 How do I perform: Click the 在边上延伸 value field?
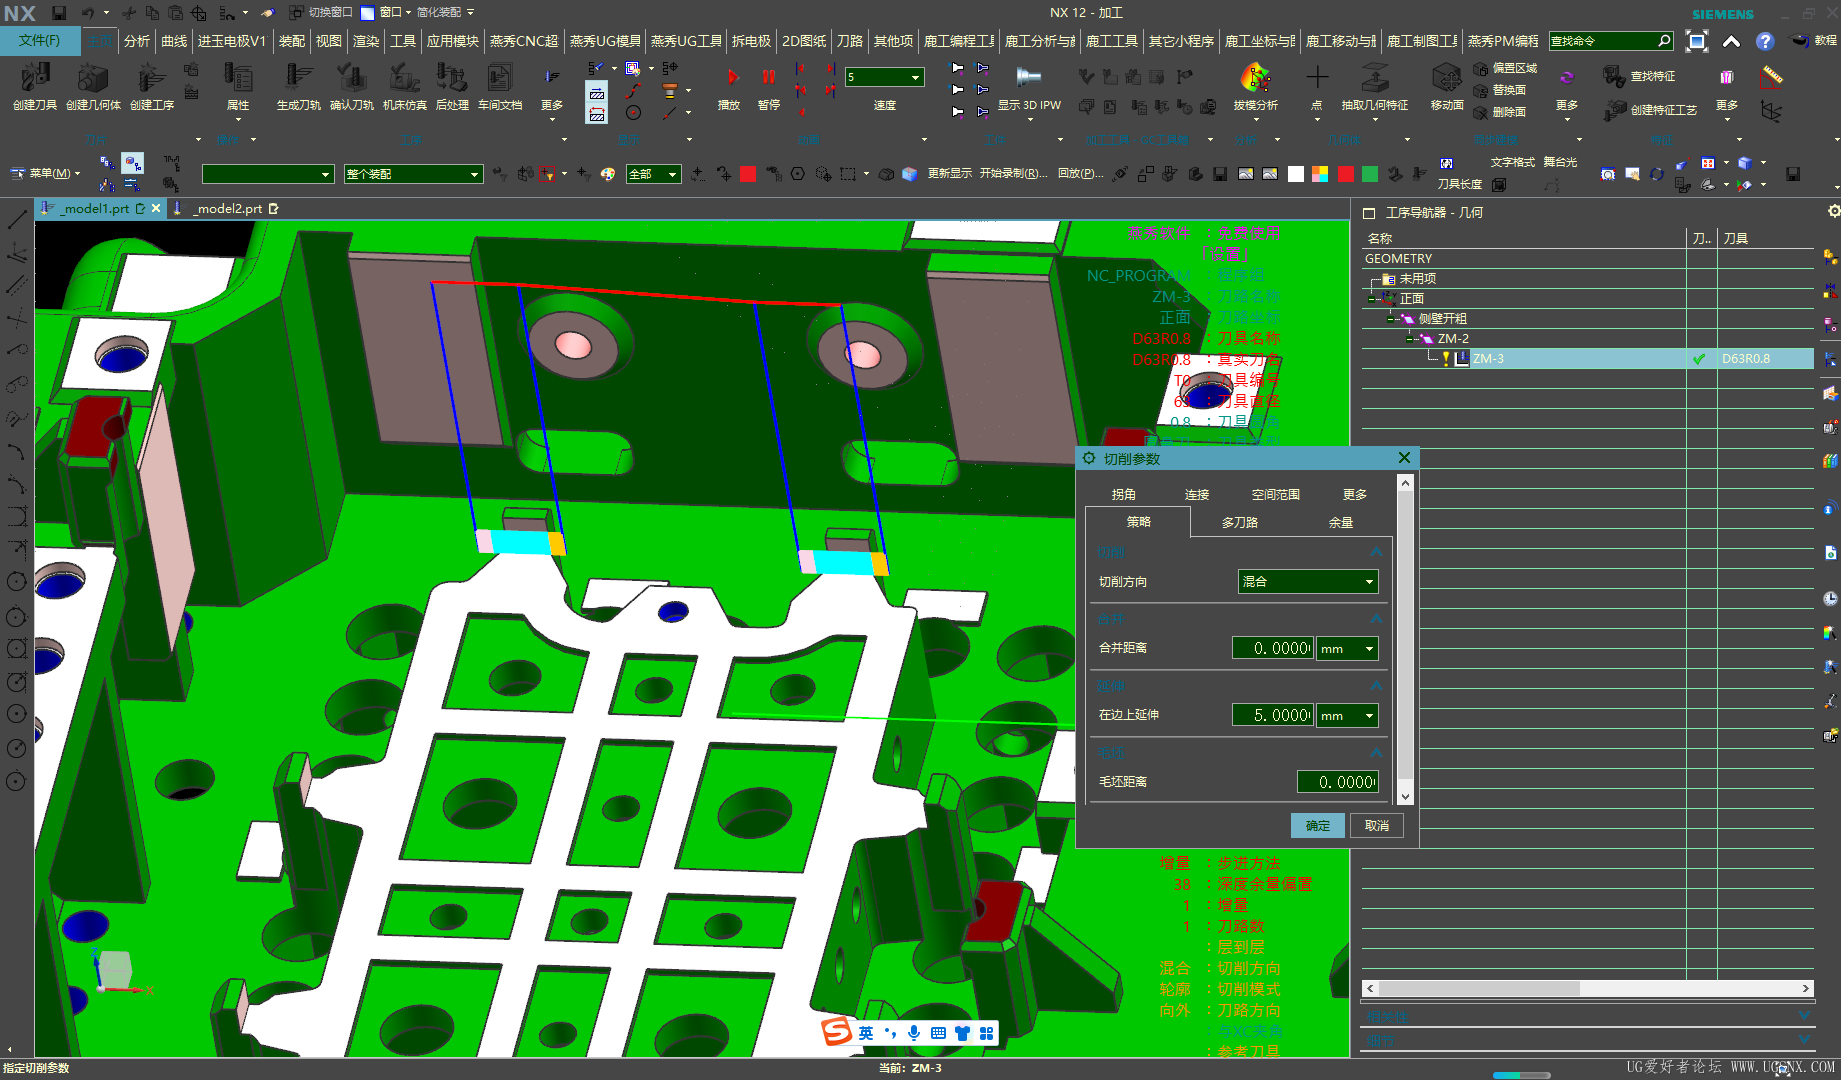tap(1272, 715)
